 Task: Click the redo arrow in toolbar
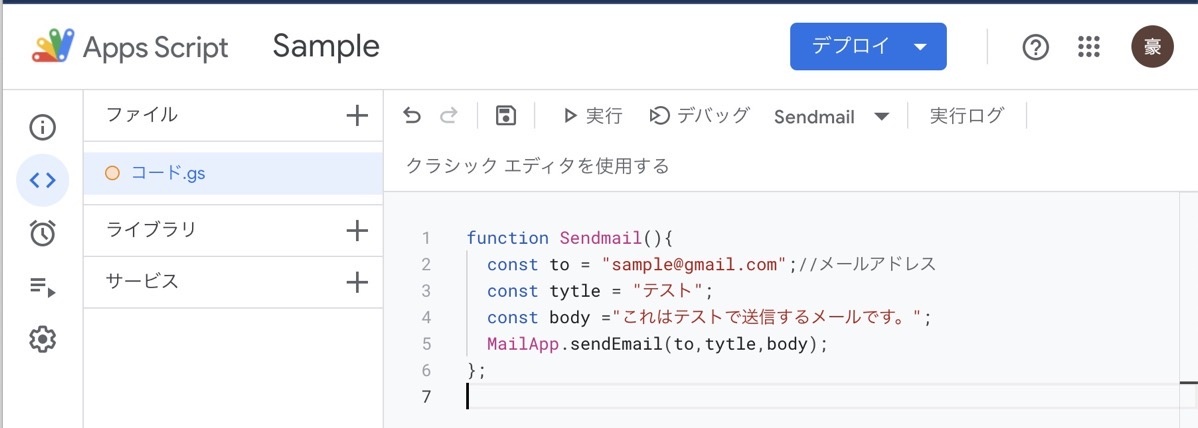tap(449, 116)
